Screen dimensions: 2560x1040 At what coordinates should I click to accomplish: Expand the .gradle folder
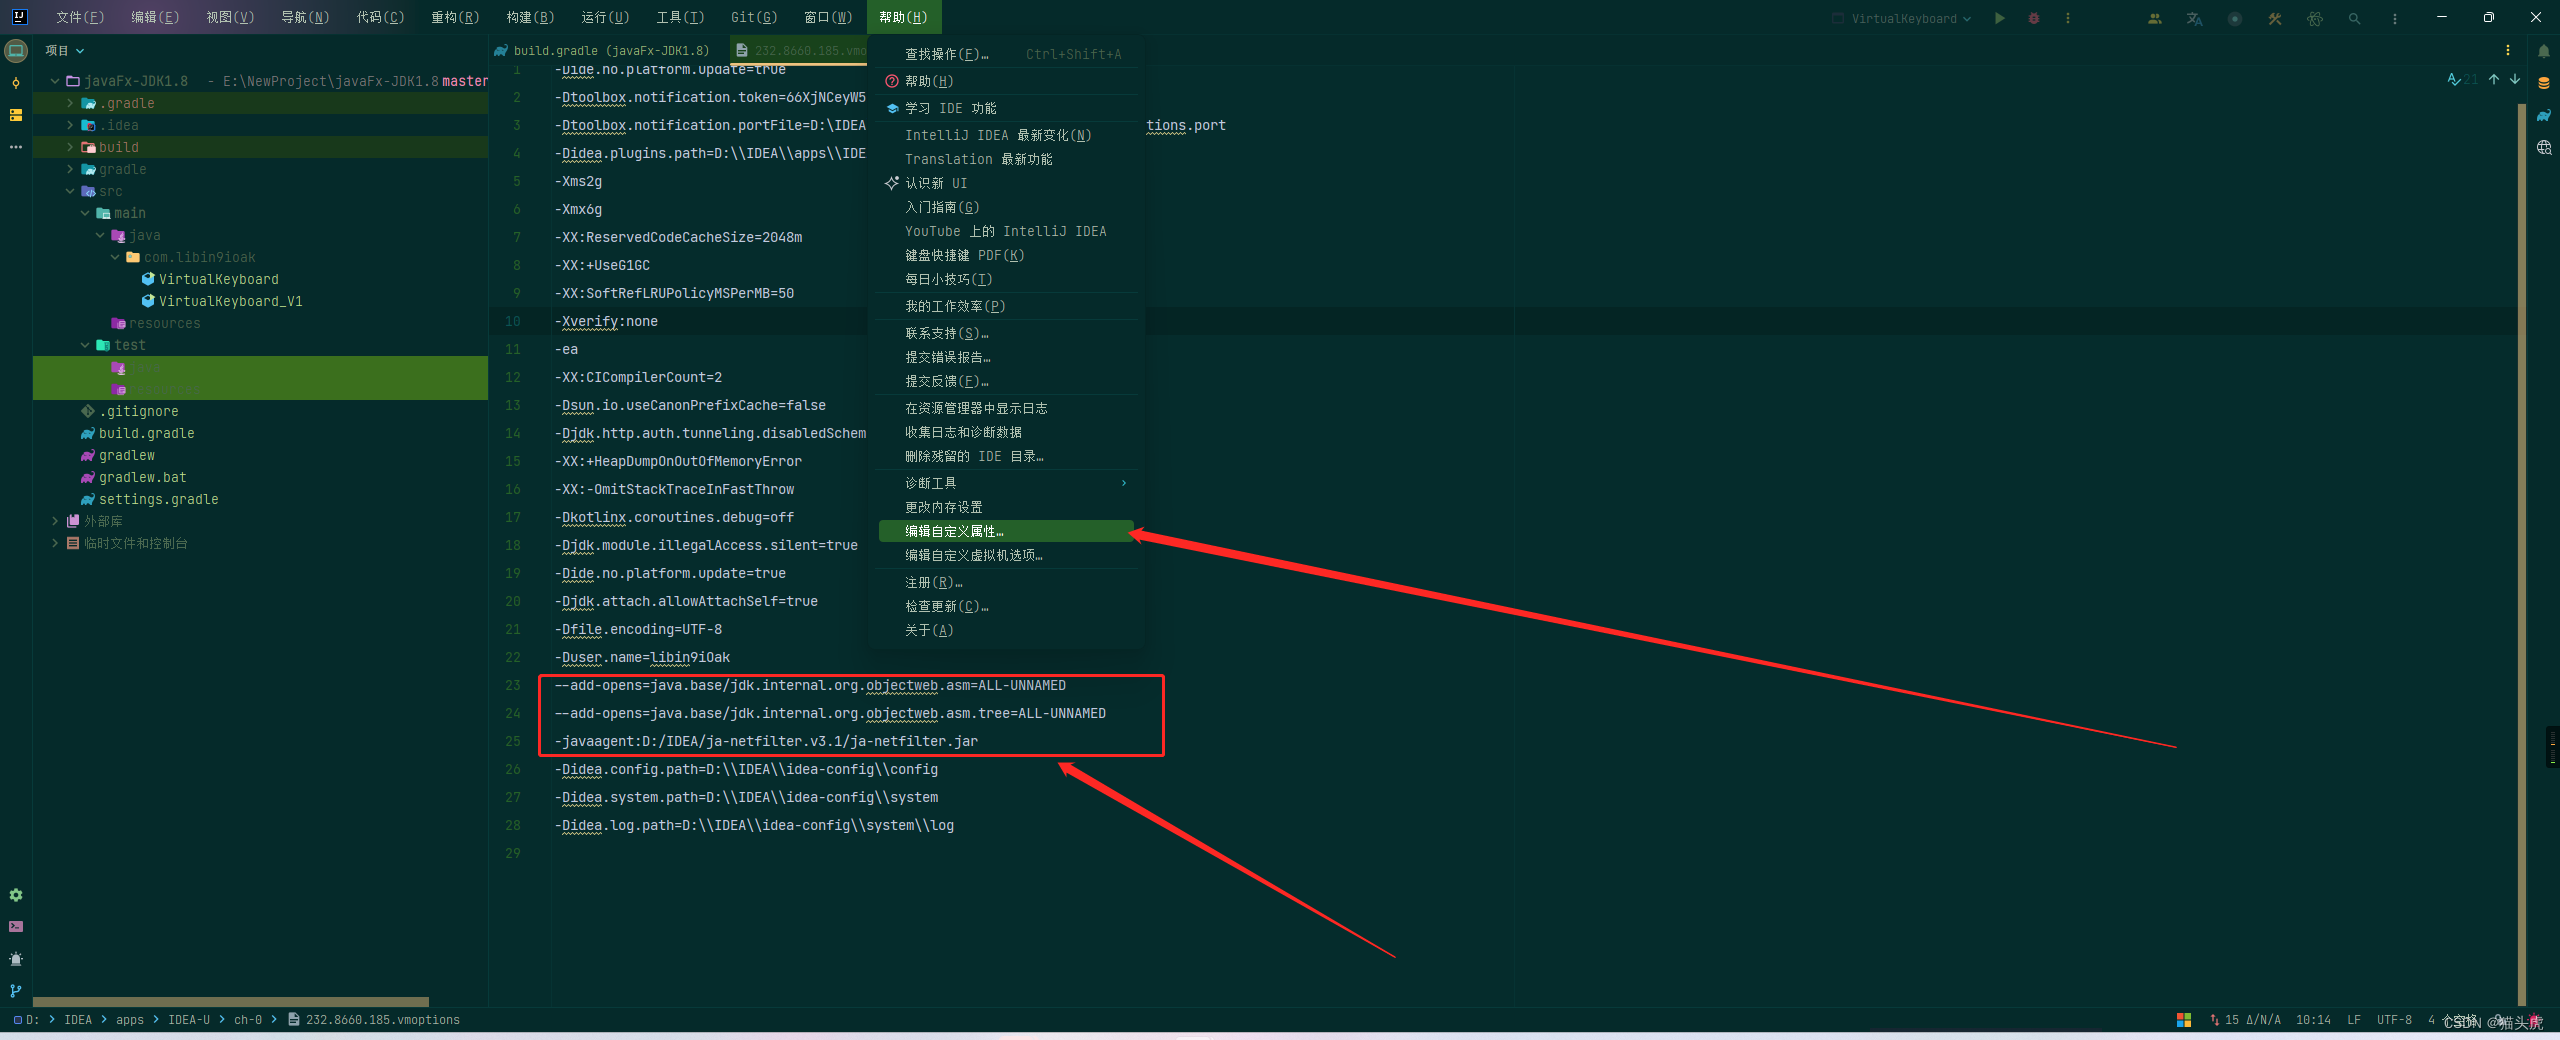[x=70, y=103]
